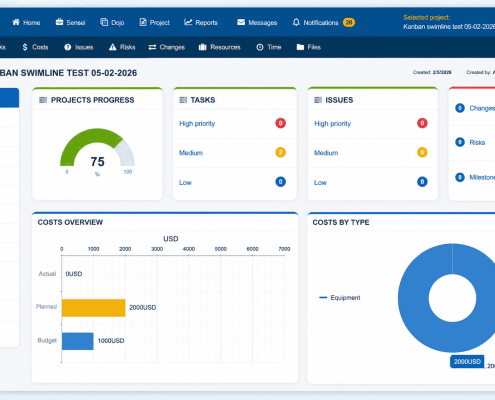The width and height of the screenshot is (495, 400).
Task: Click the 75 percent progress value
Action: tap(97, 162)
